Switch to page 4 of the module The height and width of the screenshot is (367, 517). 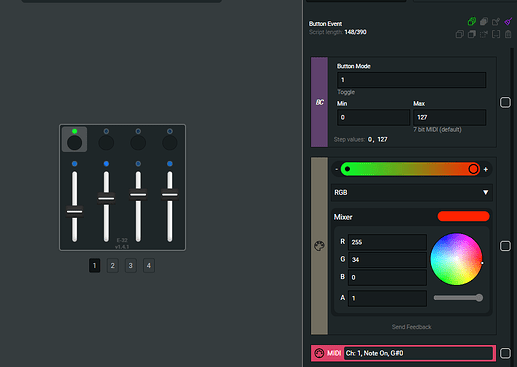click(149, 265)
